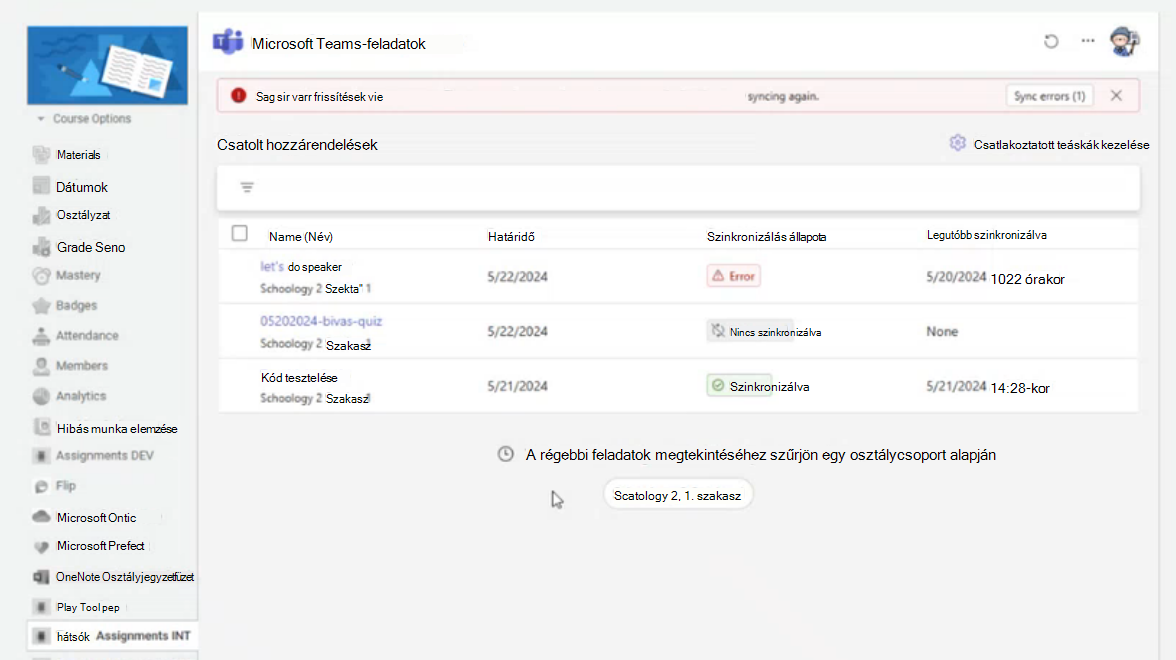The image size is (1176, 660).
Task: Open the 05202024-bivas-quiz assignment link
Action: point(321,321)
